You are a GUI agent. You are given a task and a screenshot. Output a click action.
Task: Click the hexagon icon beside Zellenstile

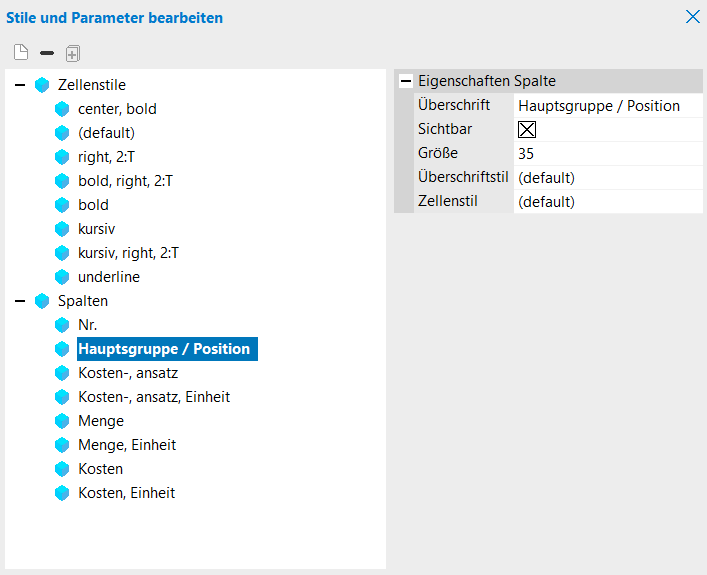pyautogui.click(x=42, y=85)
